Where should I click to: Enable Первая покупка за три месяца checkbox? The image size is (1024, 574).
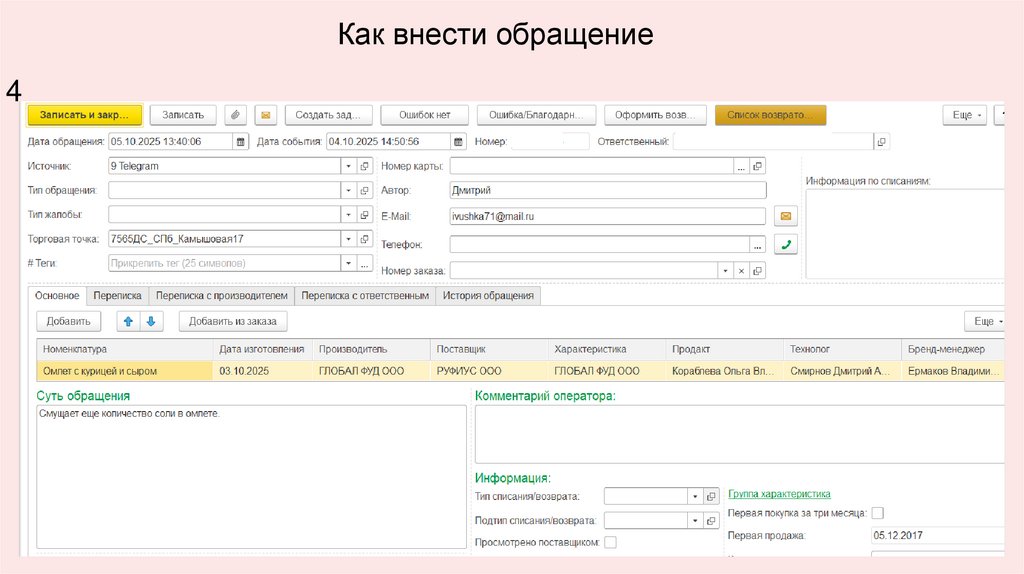[877, 513]
